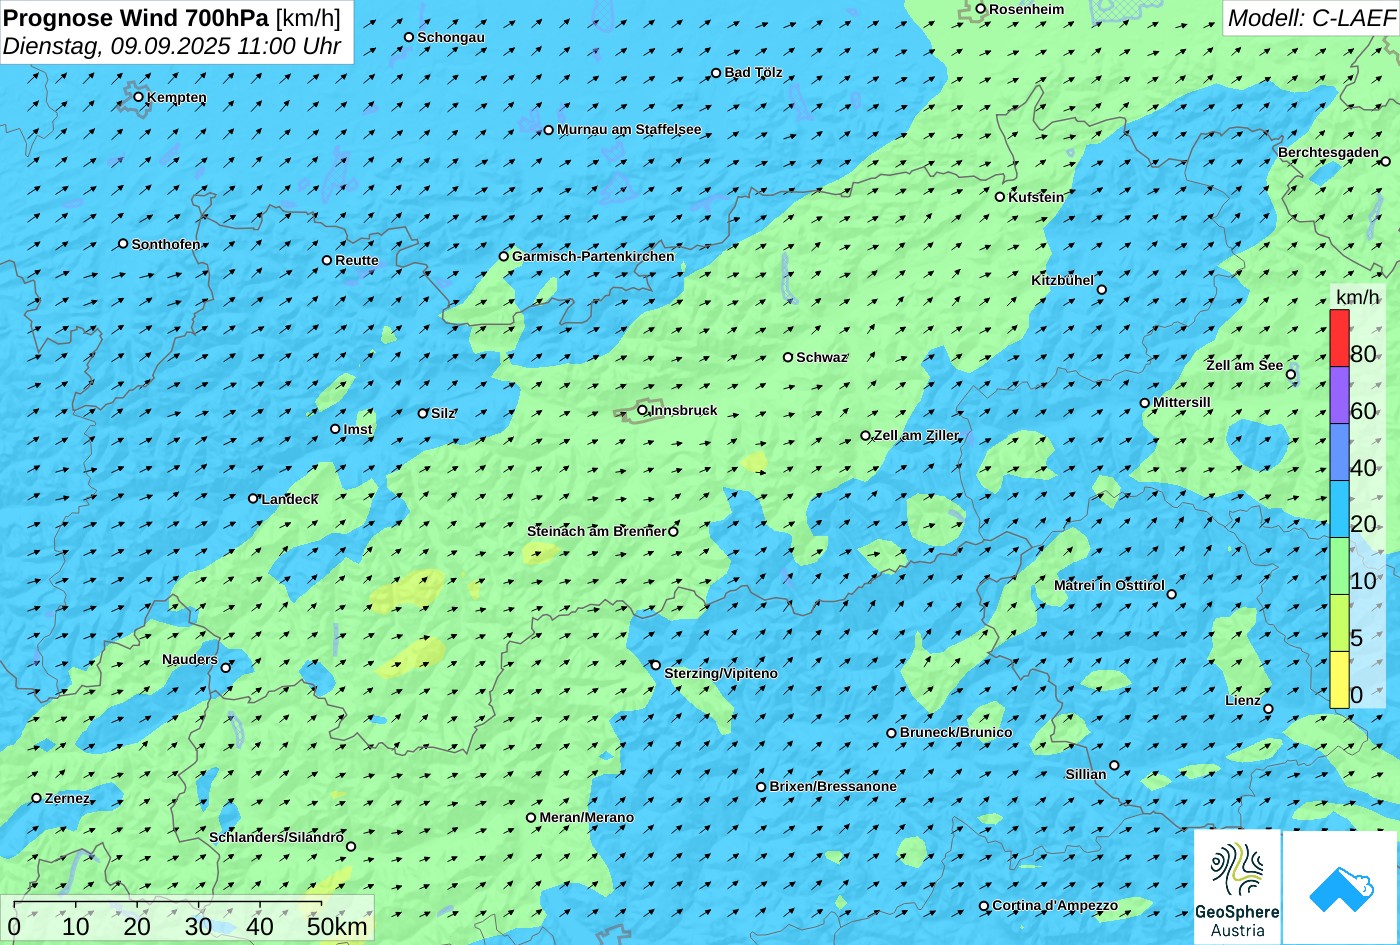Click the 'Bruneck/Brunico' label
The width and height of the screenshot is (1400, 945).
956,732
